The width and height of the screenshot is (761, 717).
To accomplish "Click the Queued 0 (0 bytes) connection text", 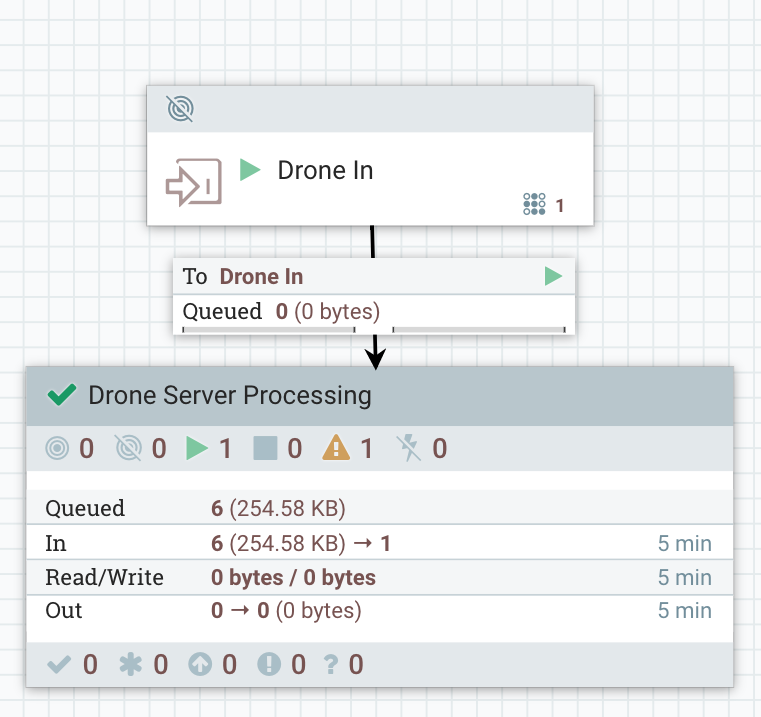I will [x=281, y=311].
